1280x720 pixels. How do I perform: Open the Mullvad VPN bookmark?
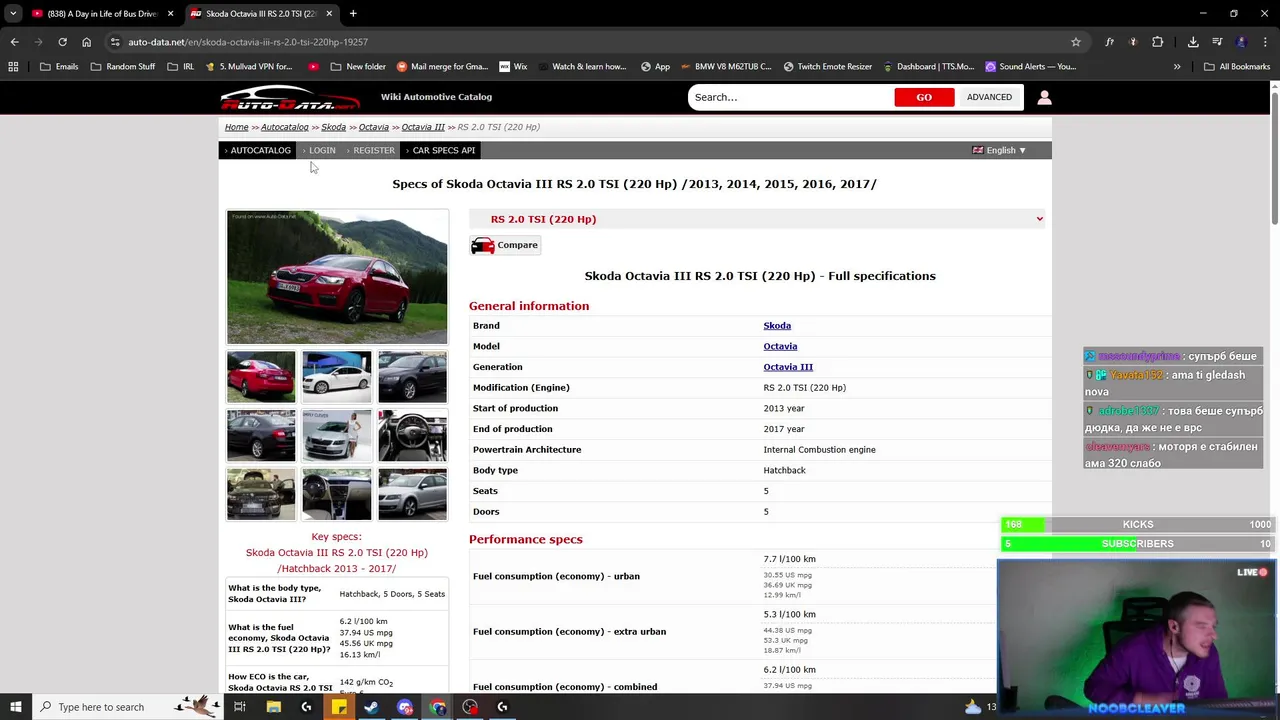249,67
